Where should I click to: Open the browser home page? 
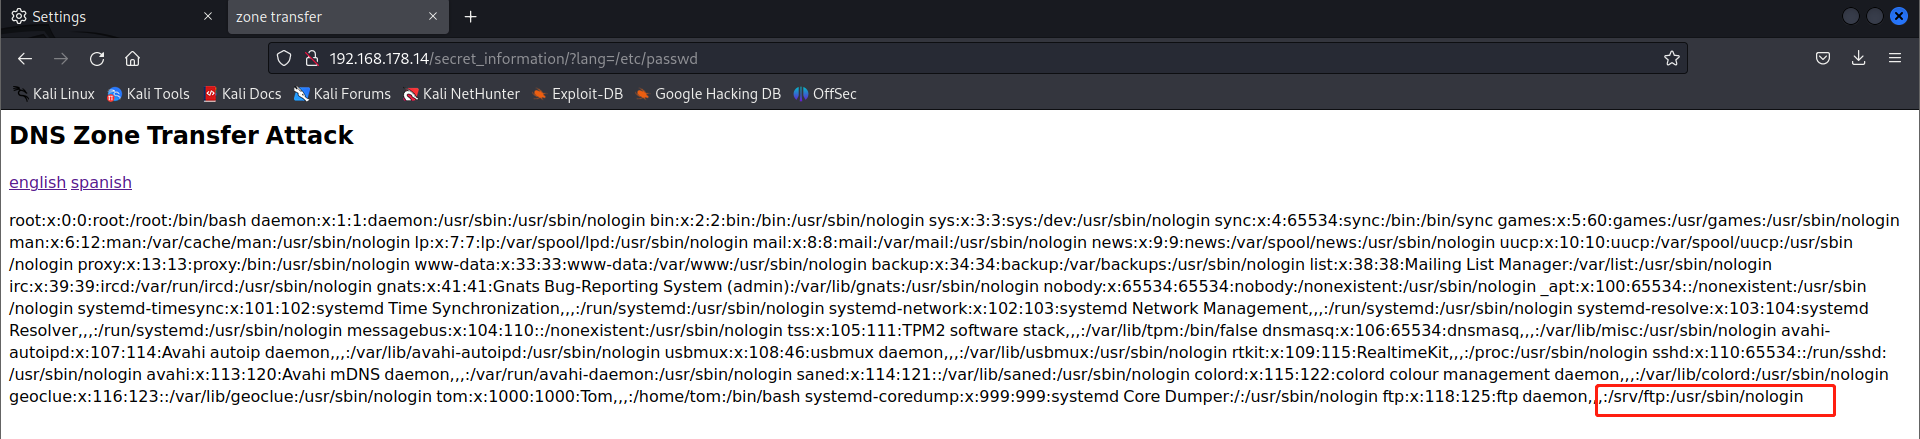coord(132,59)
